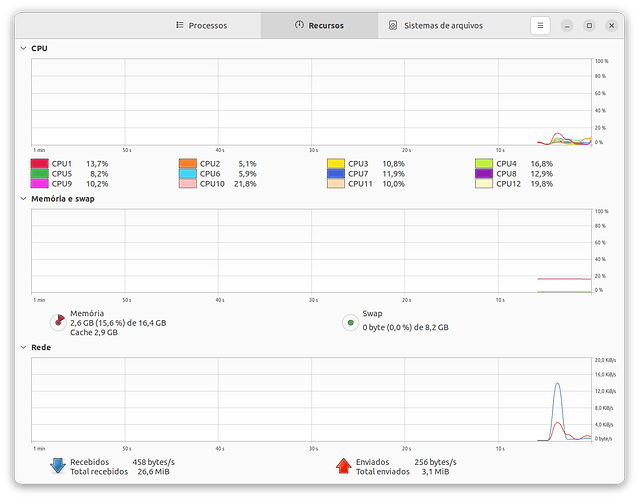Click the total sent '3,1 MiB'

435,472
